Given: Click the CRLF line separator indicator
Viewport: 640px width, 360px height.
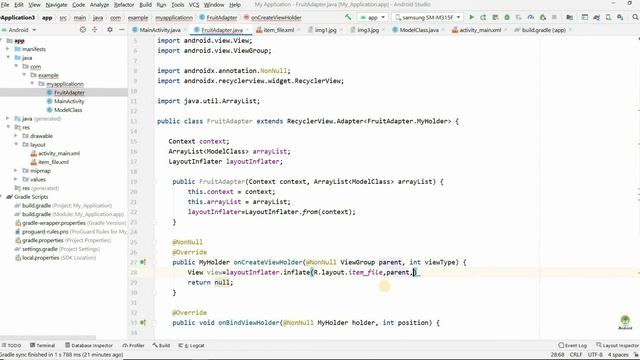Looking at the screenshot, I should (x=576, y=355).
